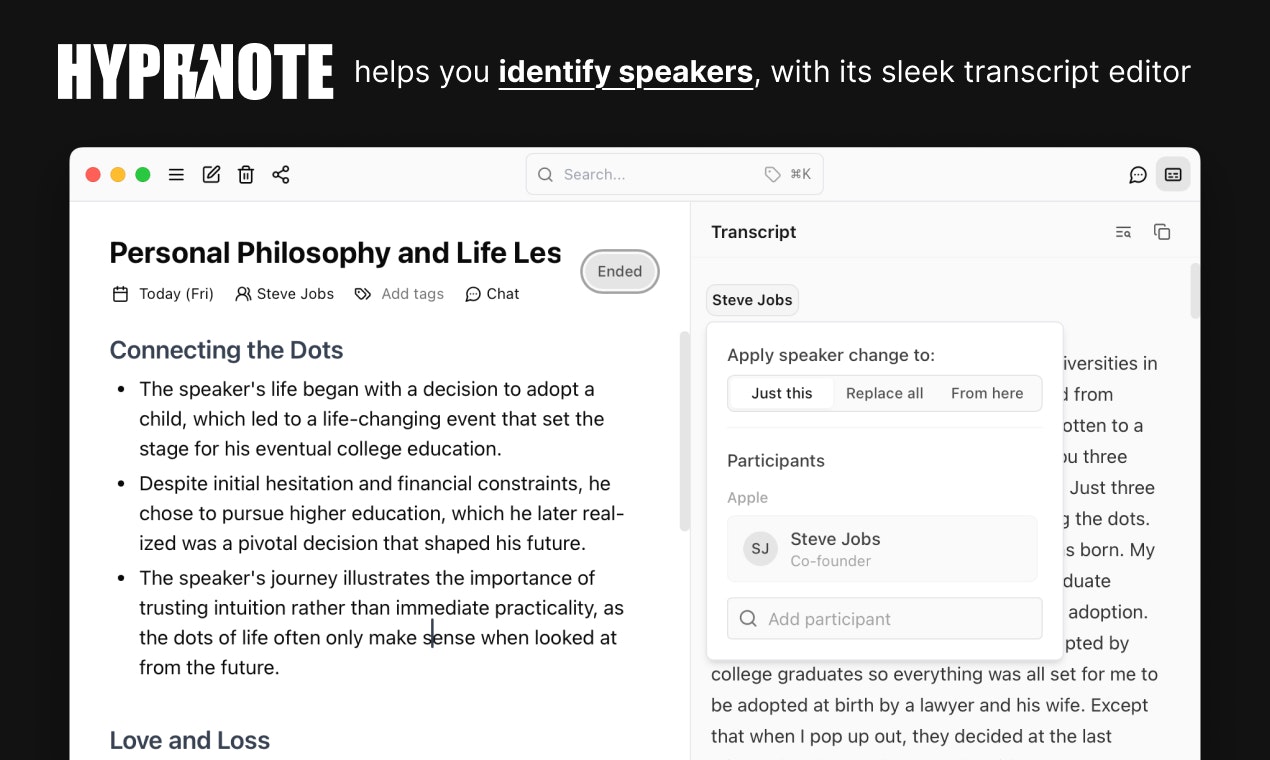The height and width of the screenshot is (760, 1270).
Task: Open Chat from the note header
Action: pyautogui.click(x=492, y=294)
